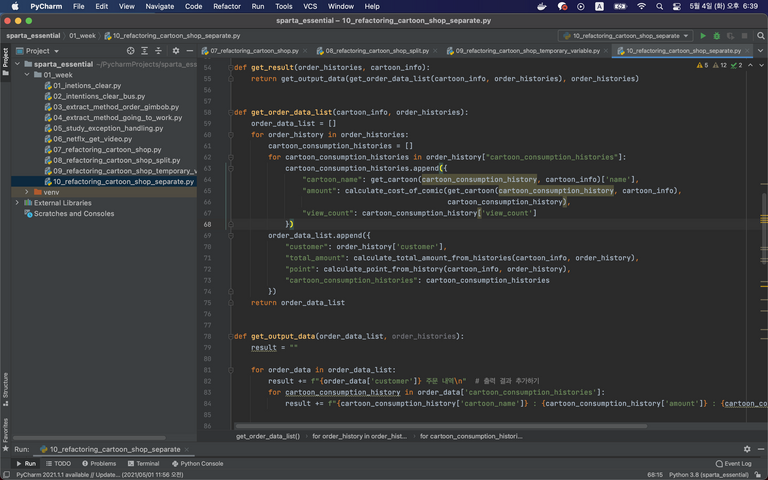Click Project panel horizontal scrollbar
This screenshot has height=480, width=768.
click(89, 438)
